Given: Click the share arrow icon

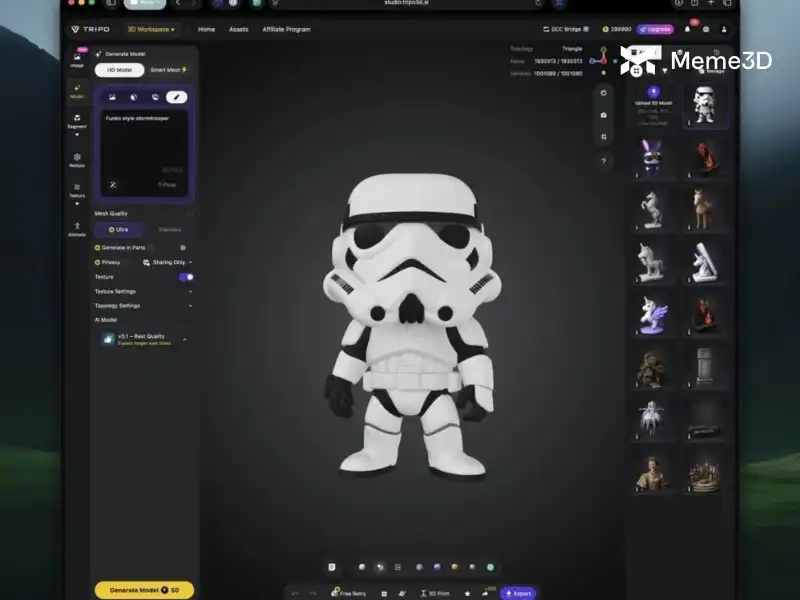Looking at the screenshot, I should (485, 593).
